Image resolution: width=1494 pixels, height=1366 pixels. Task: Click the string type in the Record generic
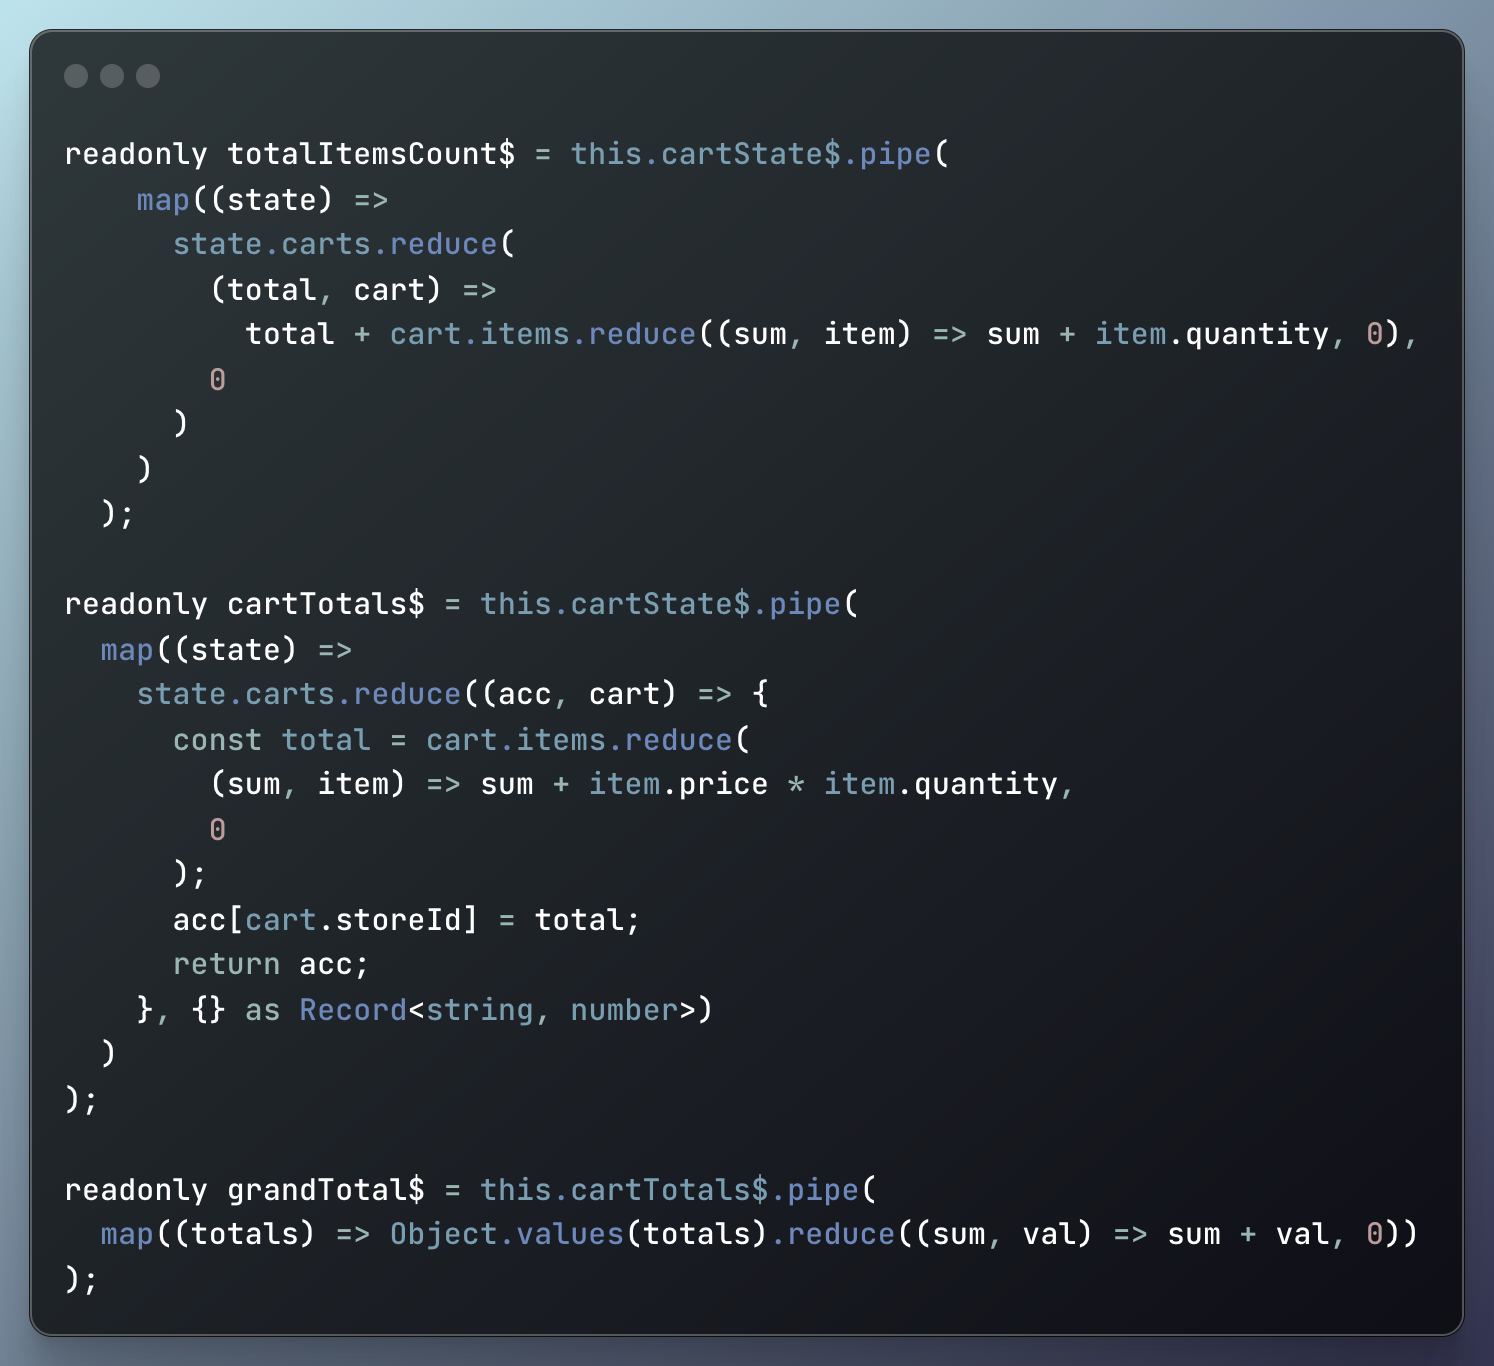tap(479, 1010)
